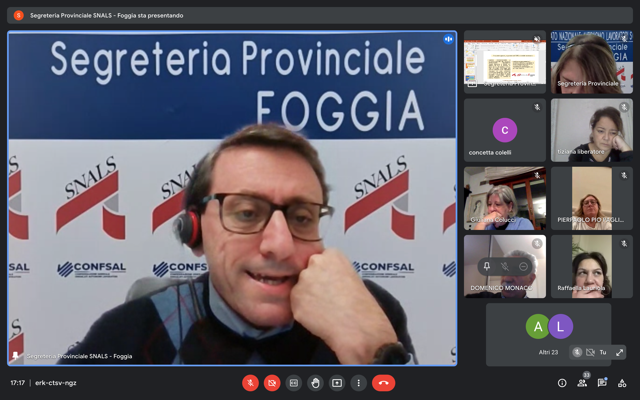Click the purple 'C' avatar of concetta colelli
640x400 pixels.
[505, 130]
